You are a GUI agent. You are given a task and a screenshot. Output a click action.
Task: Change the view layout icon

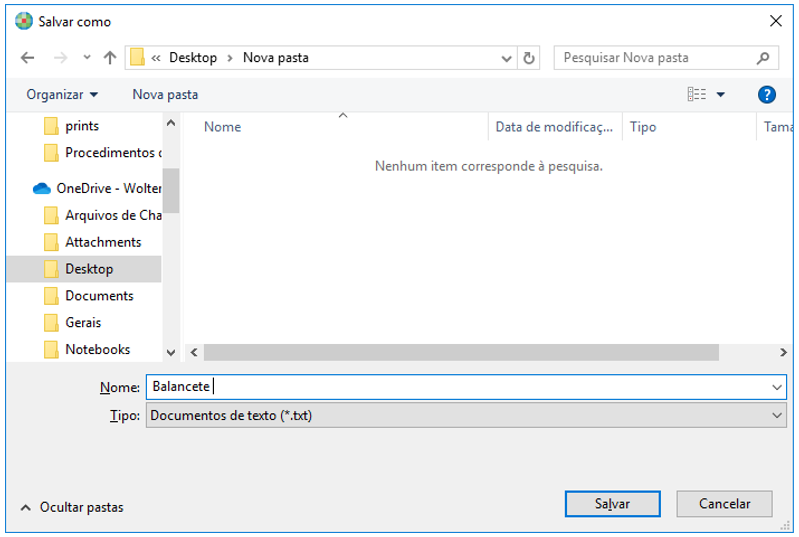click(697, 94)
